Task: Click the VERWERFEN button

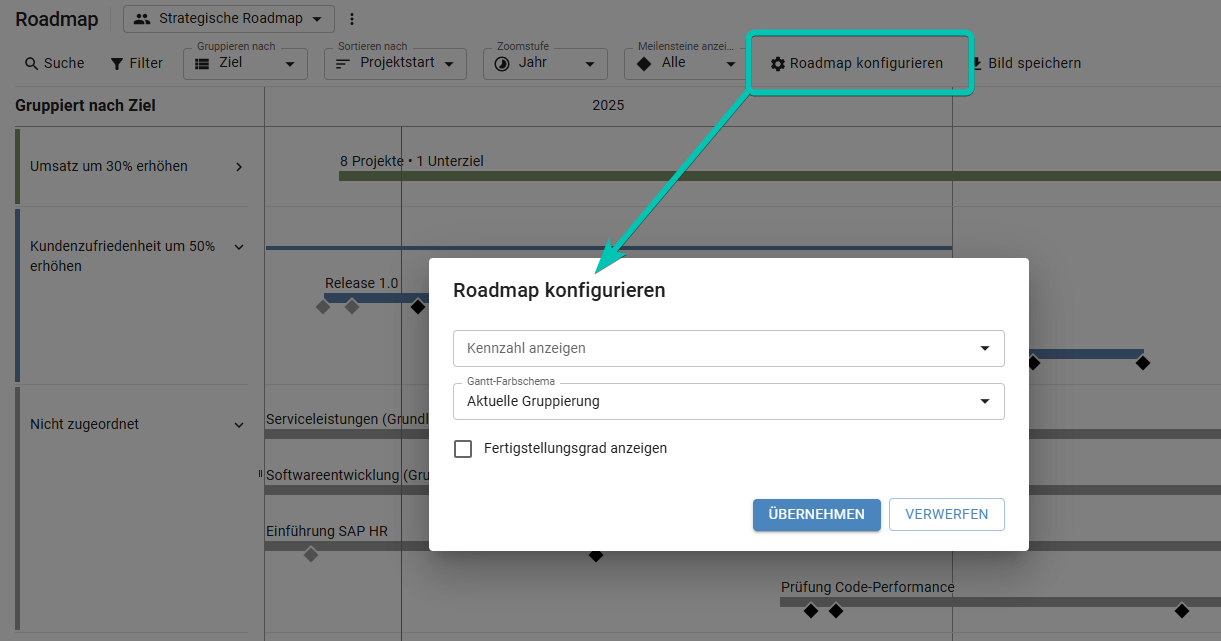Action: pyautogui.click(x=947, y=515)
